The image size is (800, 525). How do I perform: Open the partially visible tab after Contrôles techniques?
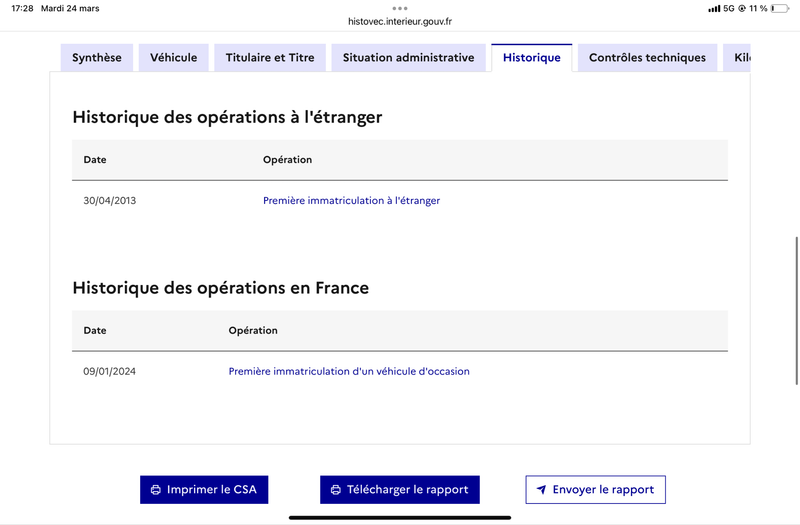click(x=741, y=58)
